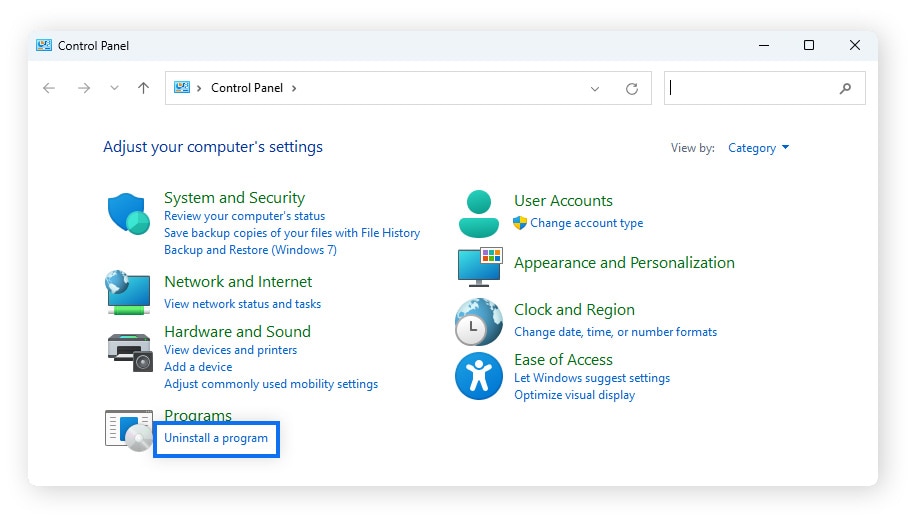The height and width of the screenshot is (515, 910).
Task: Open View network status and tasks
Action: tap(243, 304)
